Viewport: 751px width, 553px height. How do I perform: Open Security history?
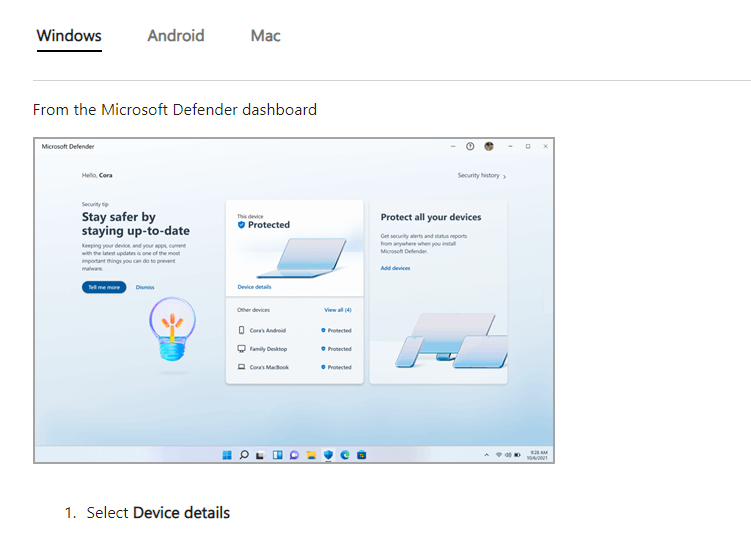point(481,176)
